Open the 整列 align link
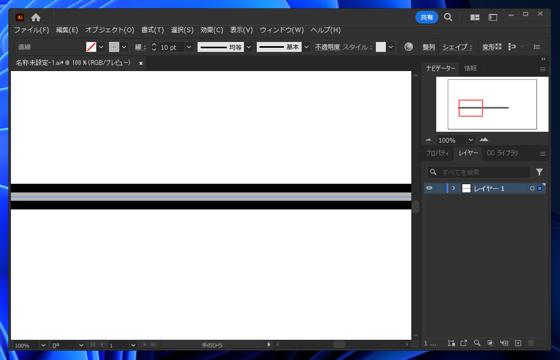 pos(429,47)
